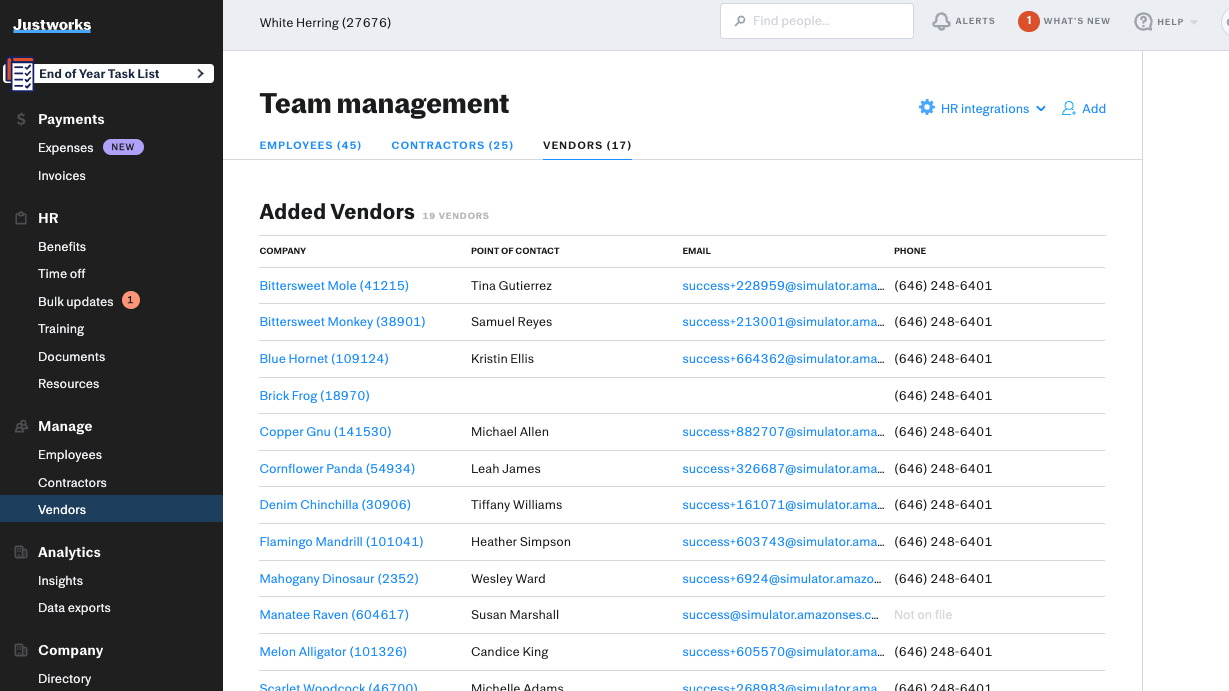Click the Company section heading
This screenshot has height=691, width=1229.
click(x=70, y=650)
